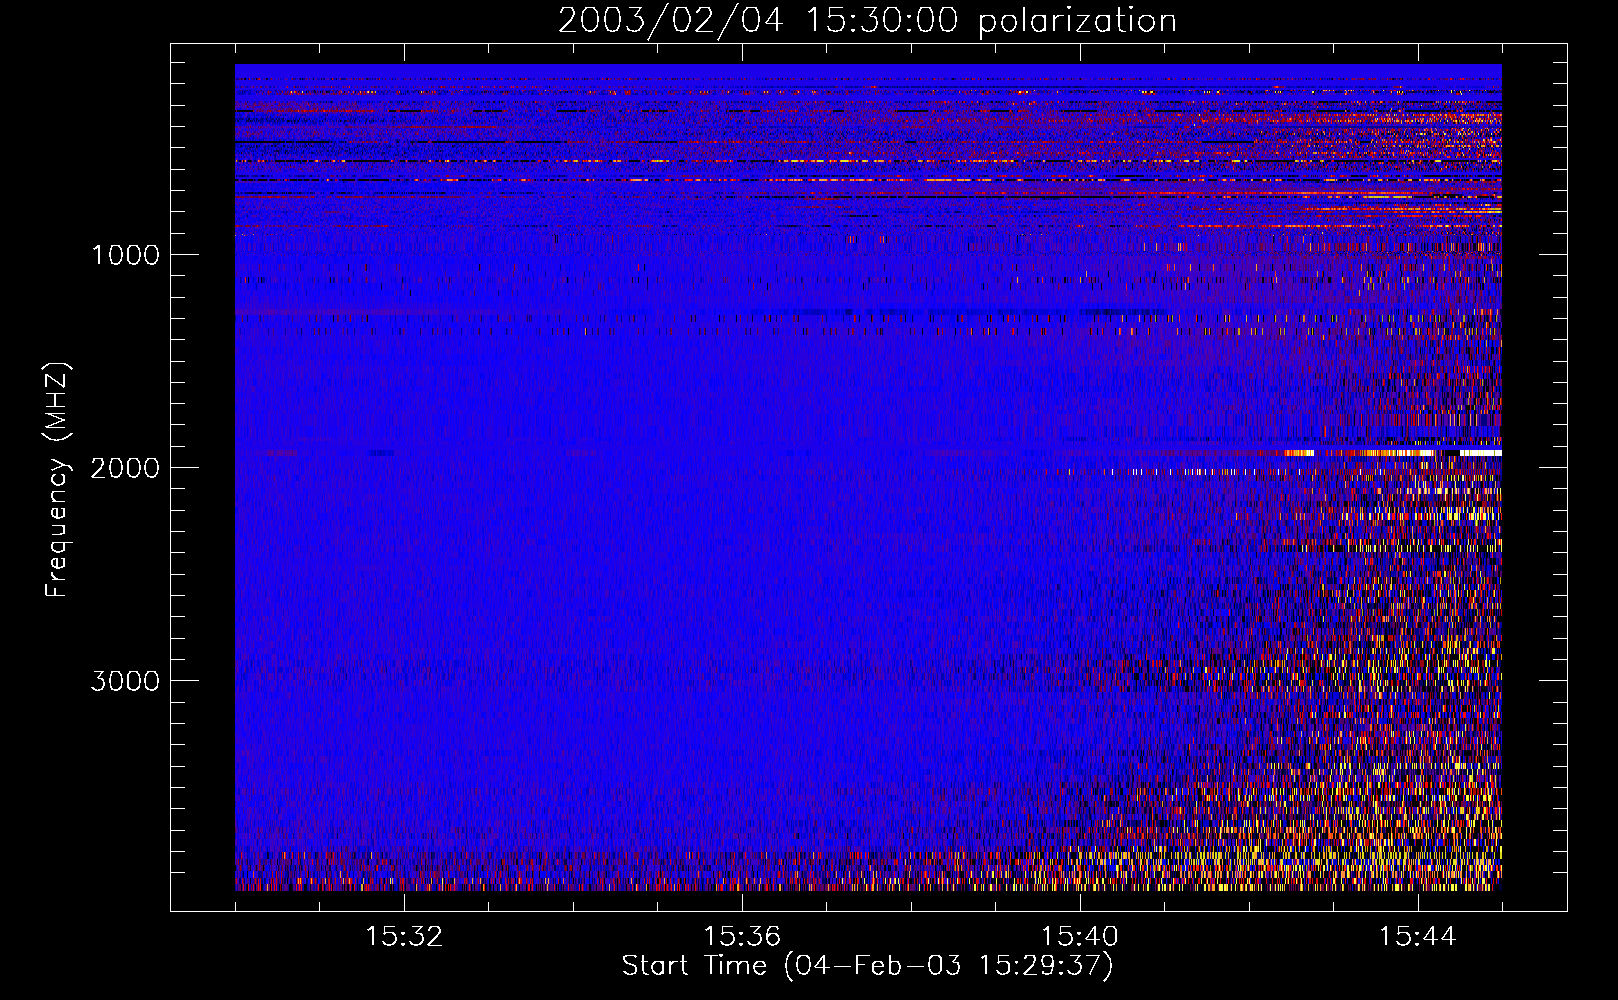Click the 'Start Time (04-Feb-03 15:29:37)' label
The height and width of the screenshot is (1000, 1618).
tap(867, 966)
